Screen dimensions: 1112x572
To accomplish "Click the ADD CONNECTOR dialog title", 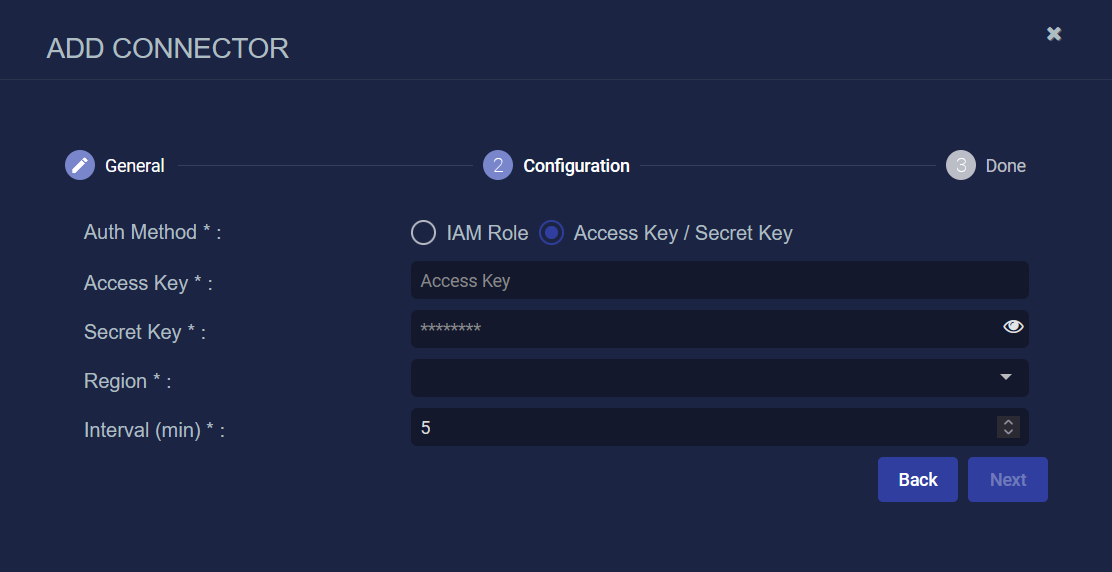I will [x=168, y=48].
